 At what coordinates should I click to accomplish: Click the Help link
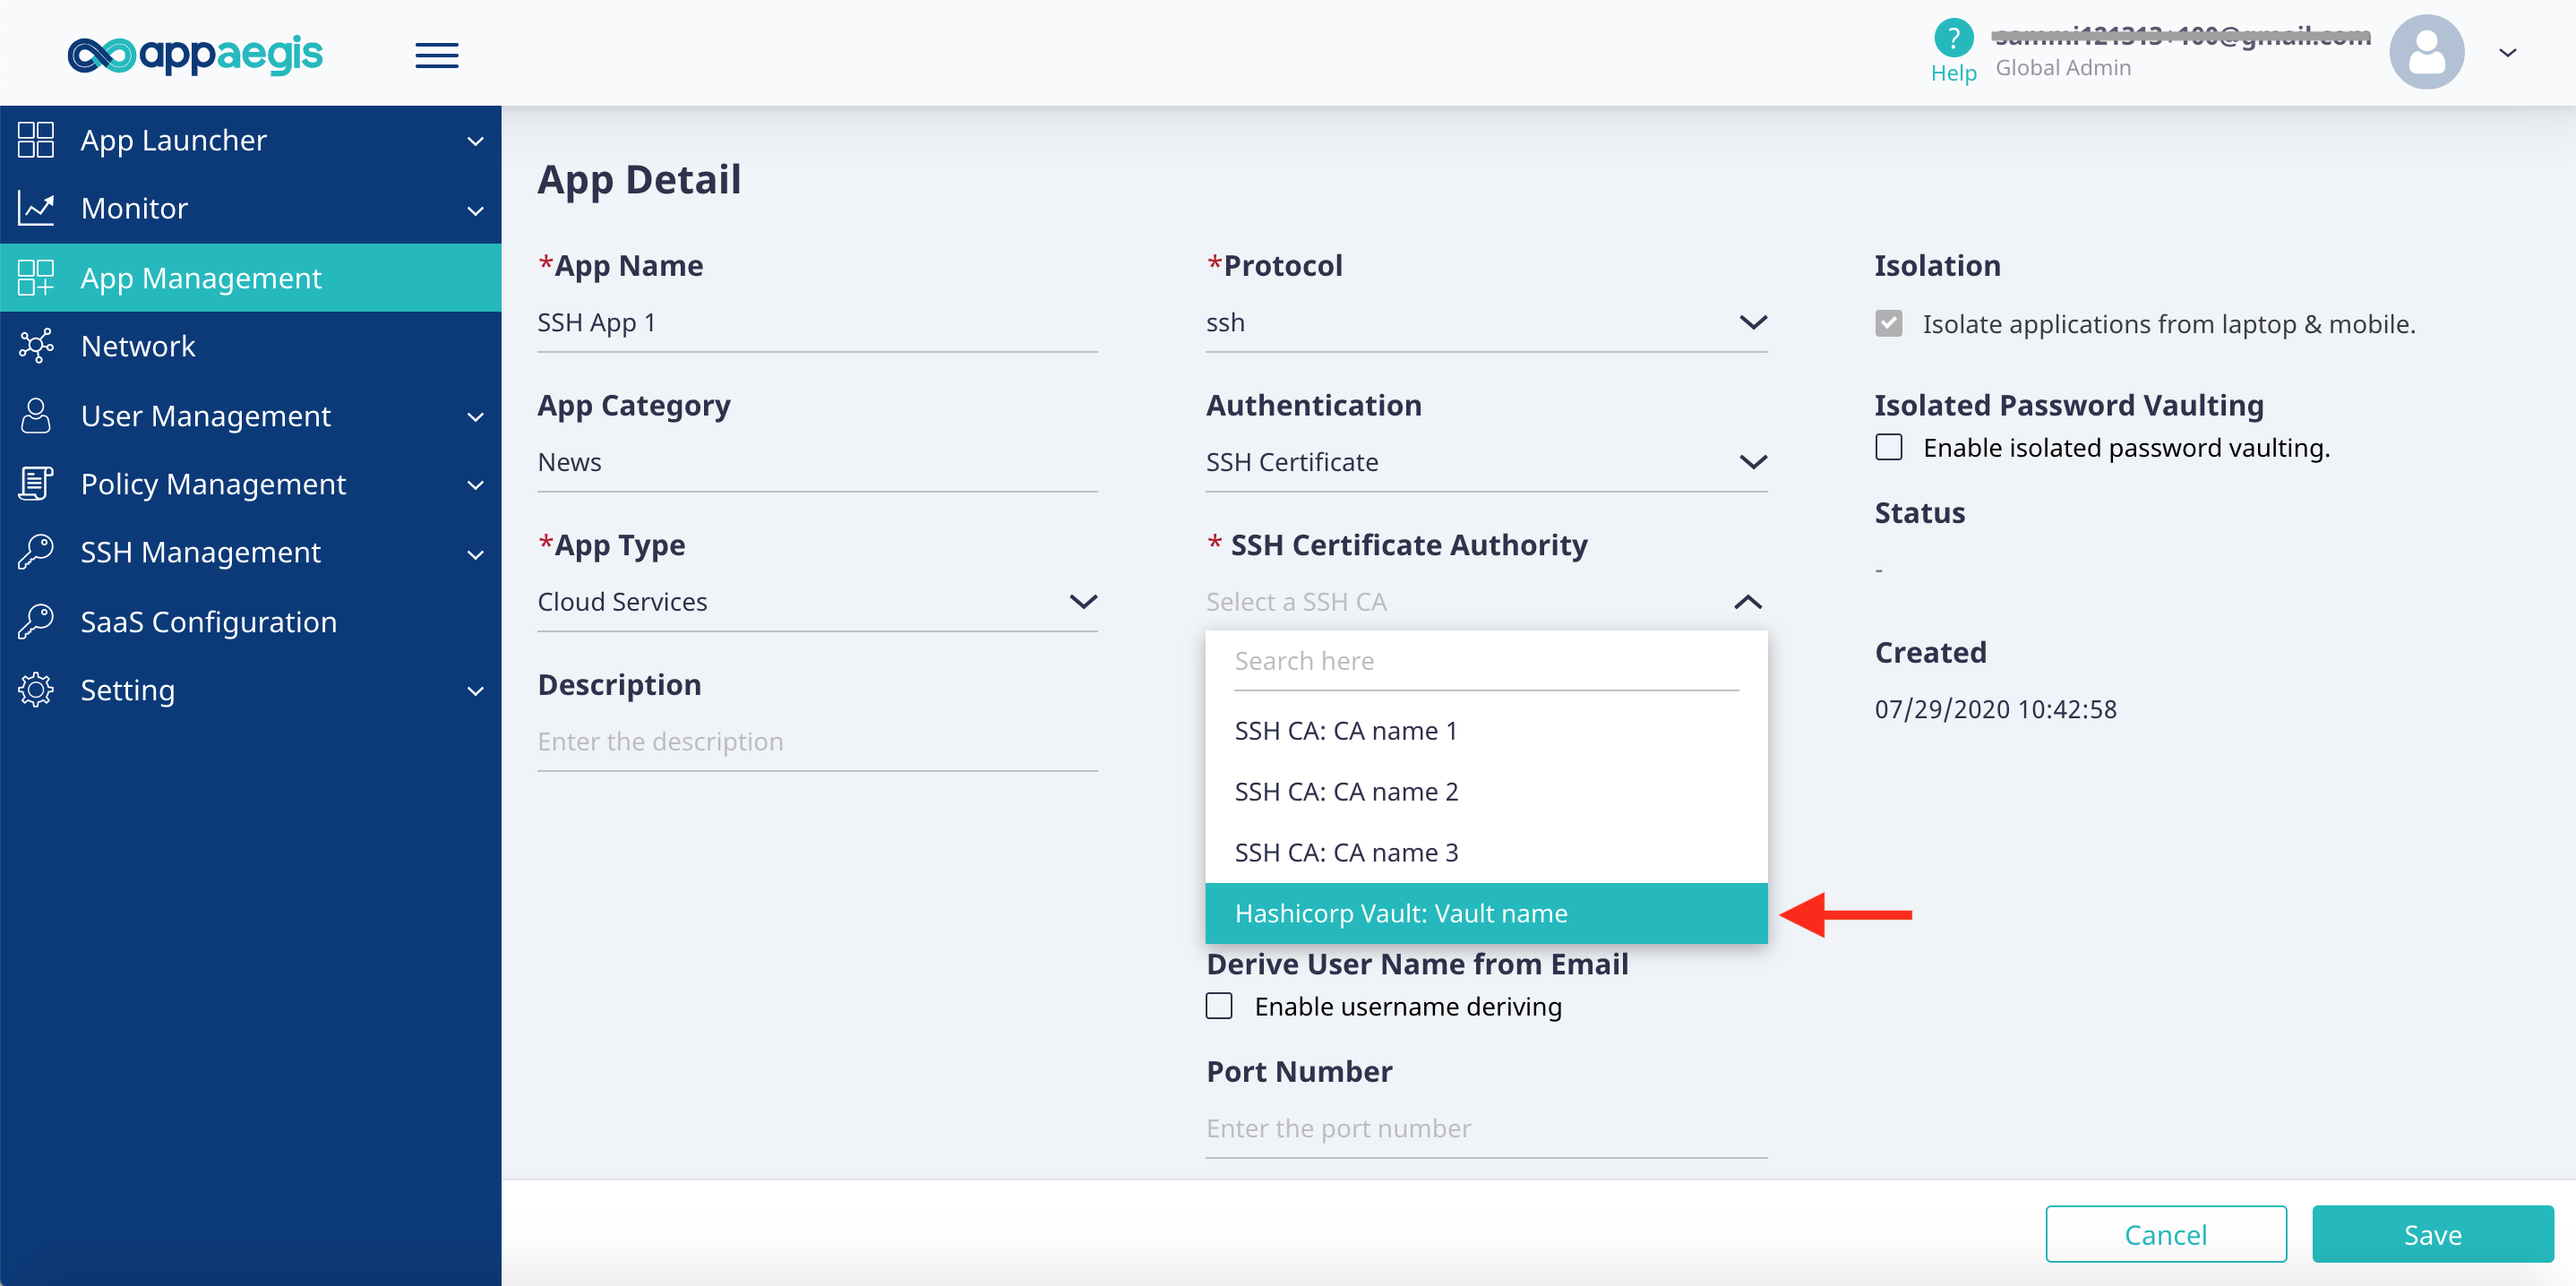pos(1953,73)
